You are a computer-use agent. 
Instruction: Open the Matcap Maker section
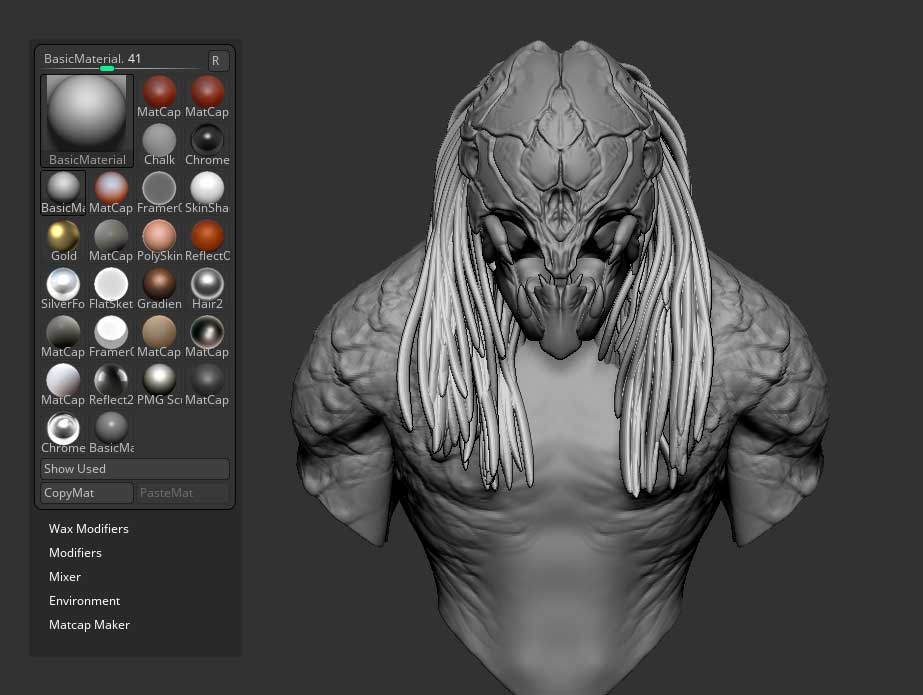point(89,625)
